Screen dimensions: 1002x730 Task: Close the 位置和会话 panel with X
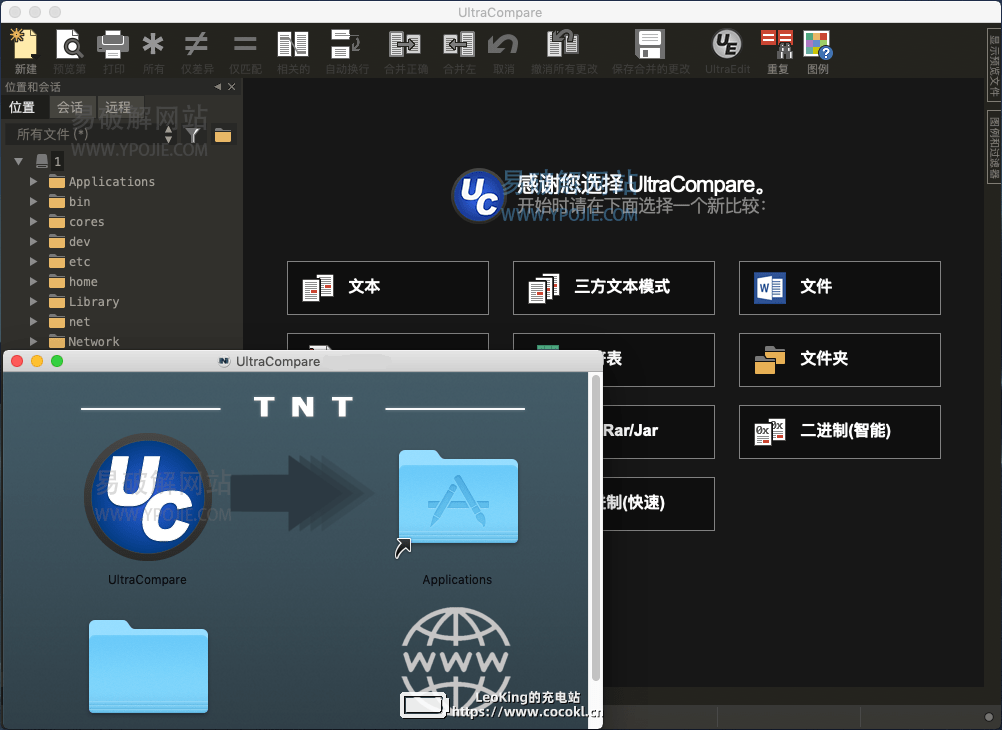231,86
